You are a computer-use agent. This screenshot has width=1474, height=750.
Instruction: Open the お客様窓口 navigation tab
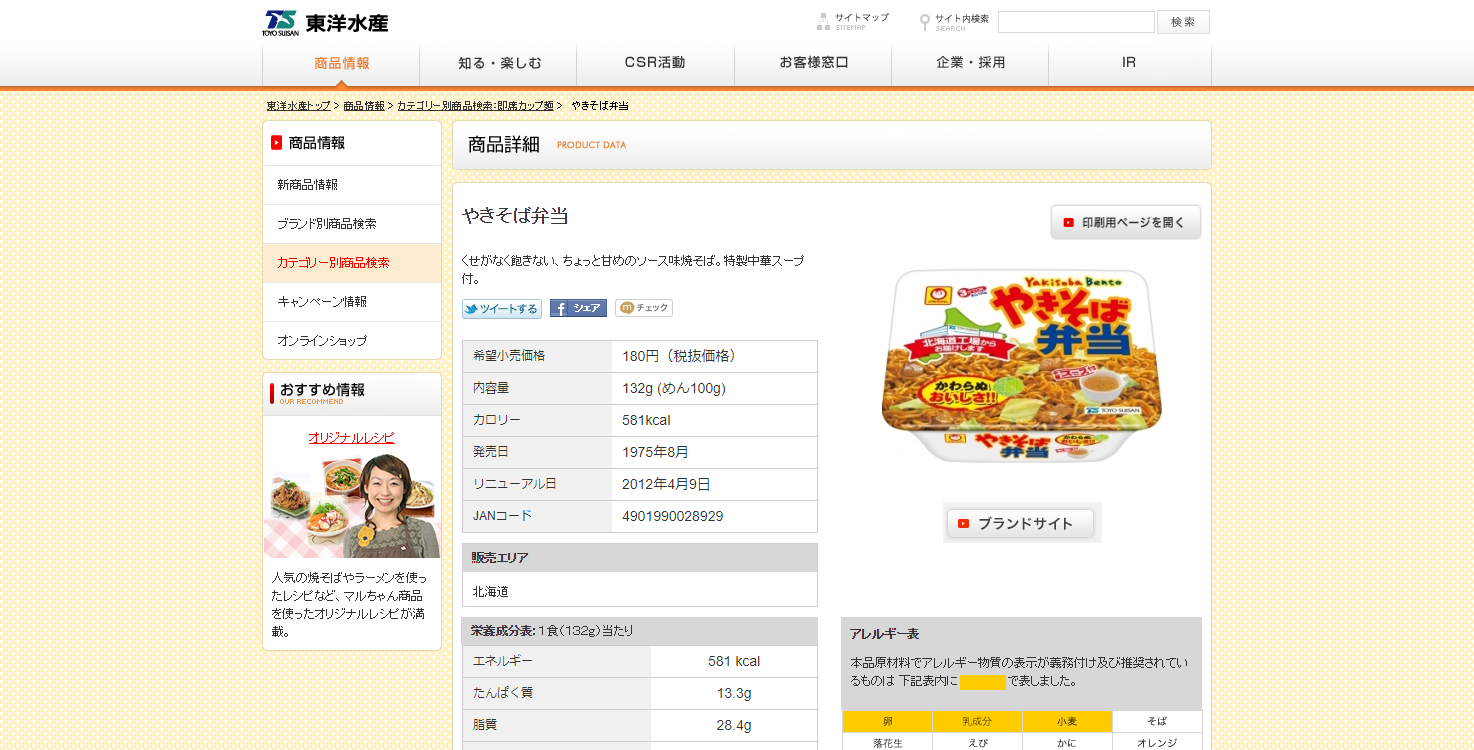coord(813,63)
